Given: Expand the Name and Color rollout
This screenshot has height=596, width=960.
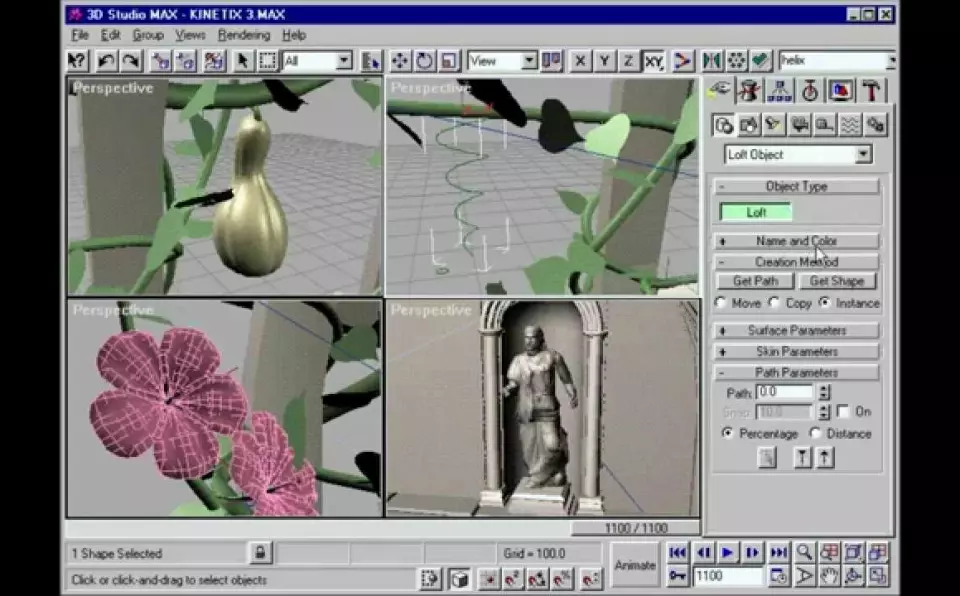Looking at the screenshot, I should coord(796,241).
